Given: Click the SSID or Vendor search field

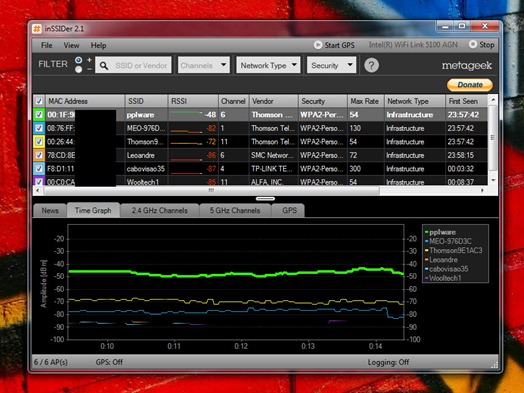Looking at the screenshot, I should point(133,65).
